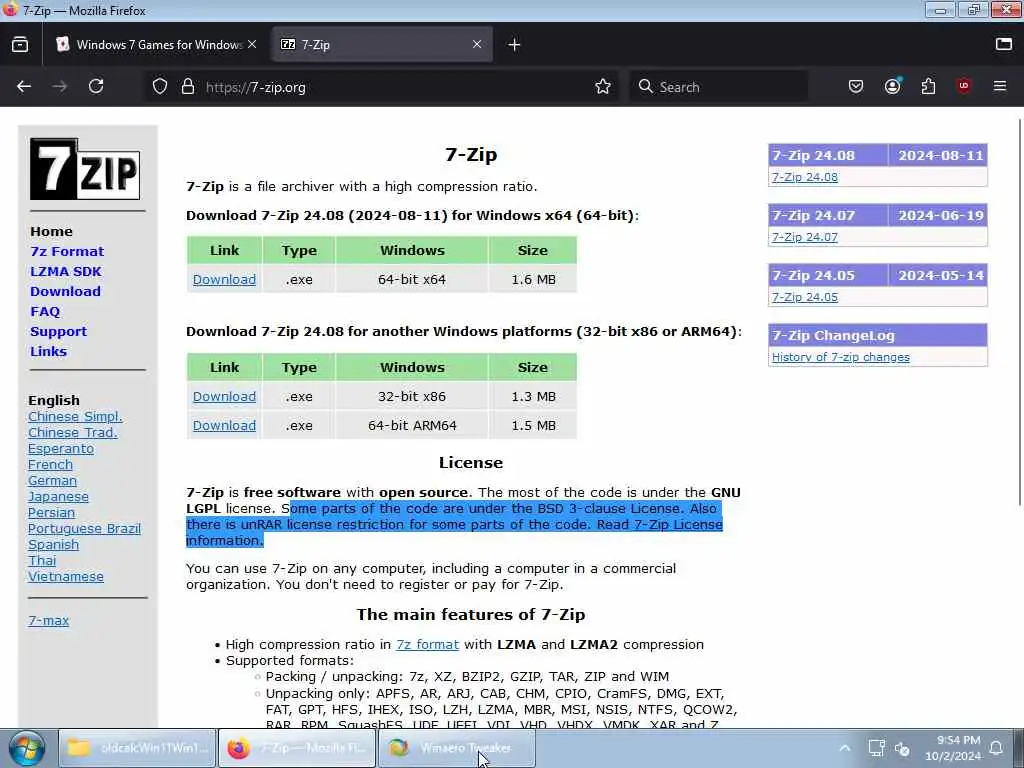This screenshot has height=768, width=1024.
Task: Click the forward navigation arrow
Action: [59, 86]
